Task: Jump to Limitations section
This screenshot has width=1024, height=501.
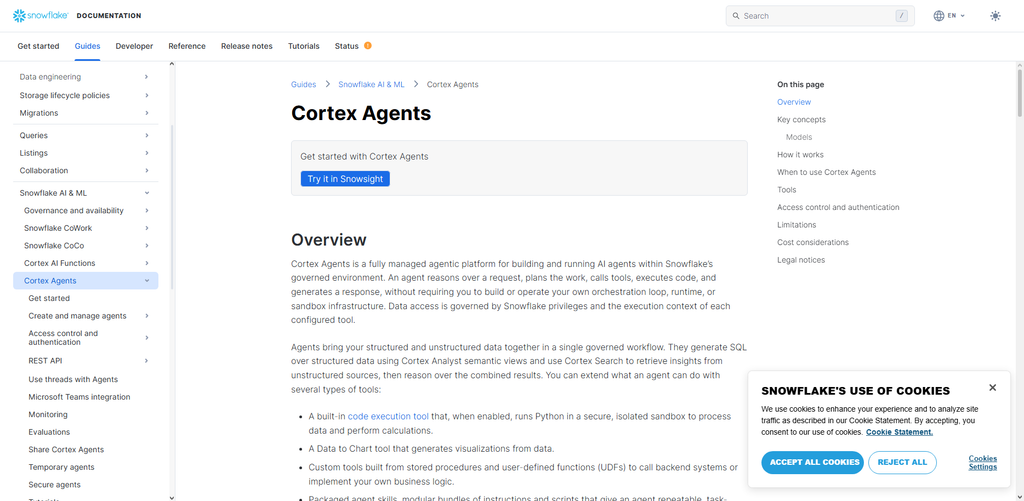Action: (796, 225)
